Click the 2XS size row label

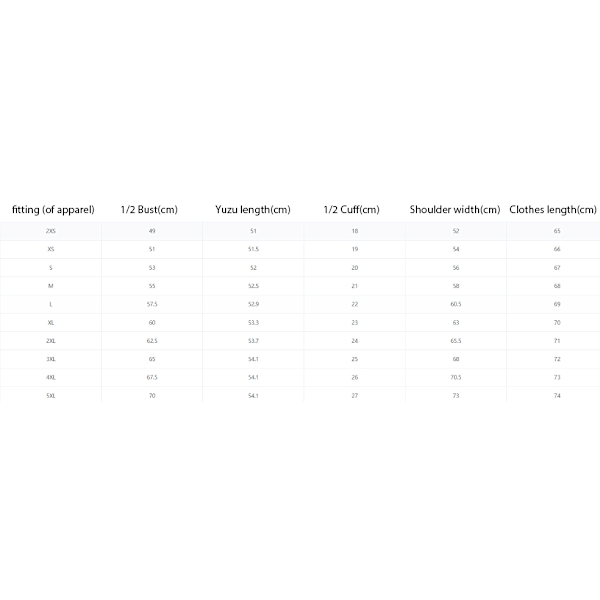coord(51,231)
